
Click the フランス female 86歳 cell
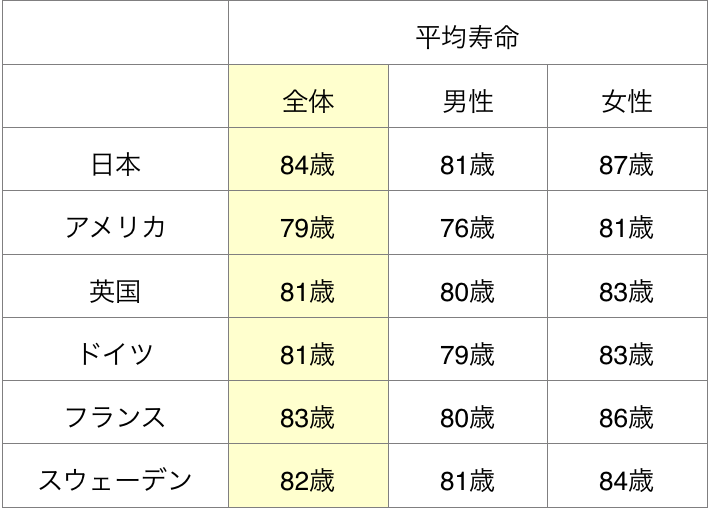pyautogui.click(x=627, y=417)
